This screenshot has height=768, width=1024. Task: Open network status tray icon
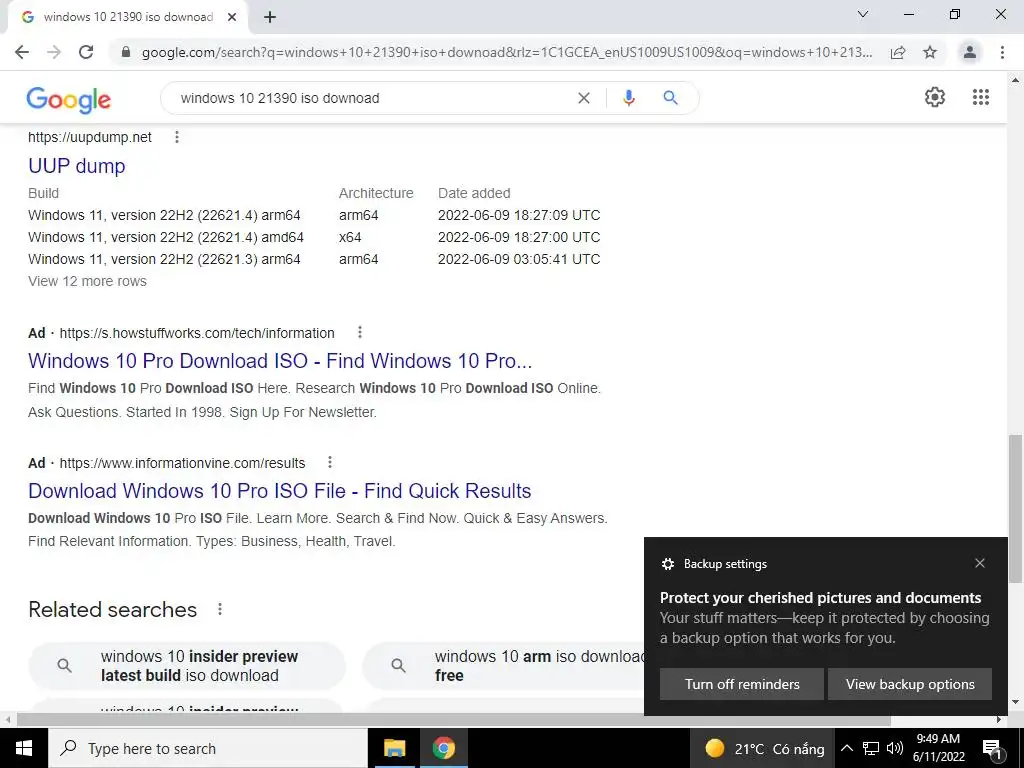point(871,748)
